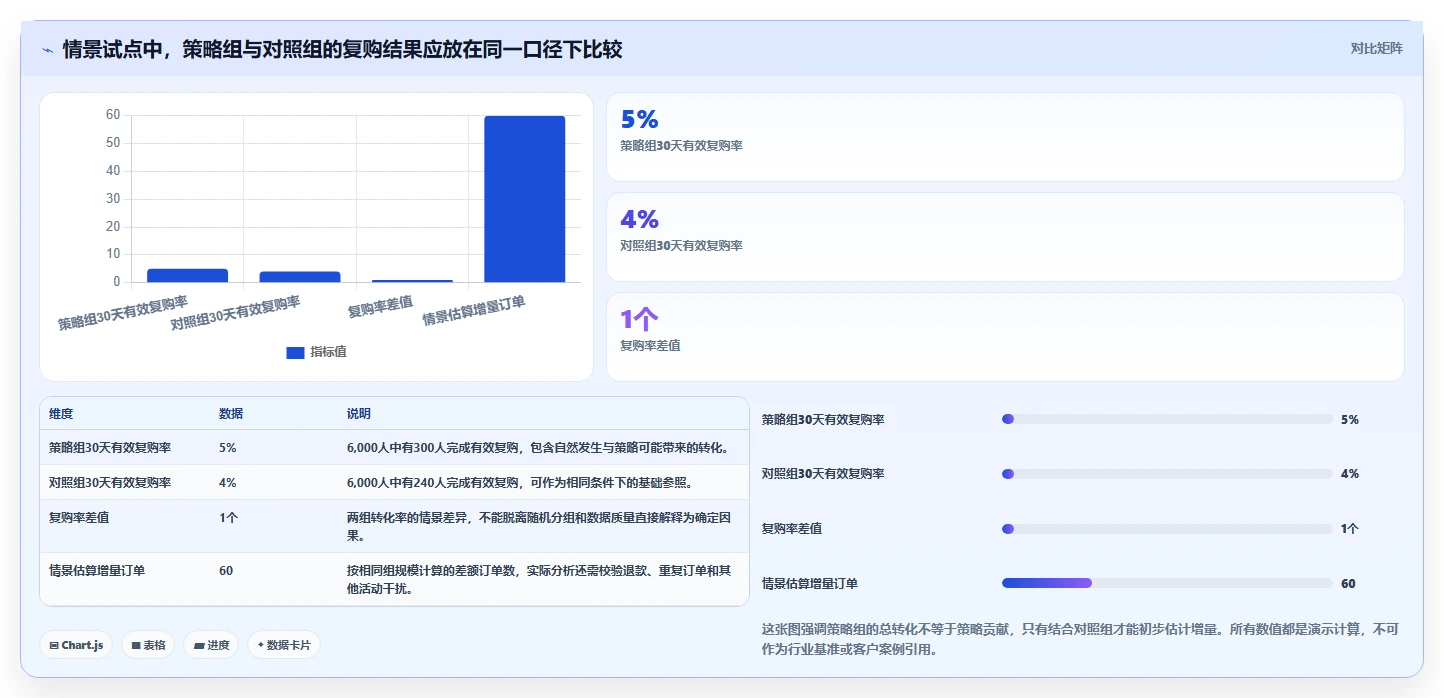The height and width of the screenshot is (698, 1444).
Task: Click the 1个 value at the end of the progress row
Action: click(1350, 528)
